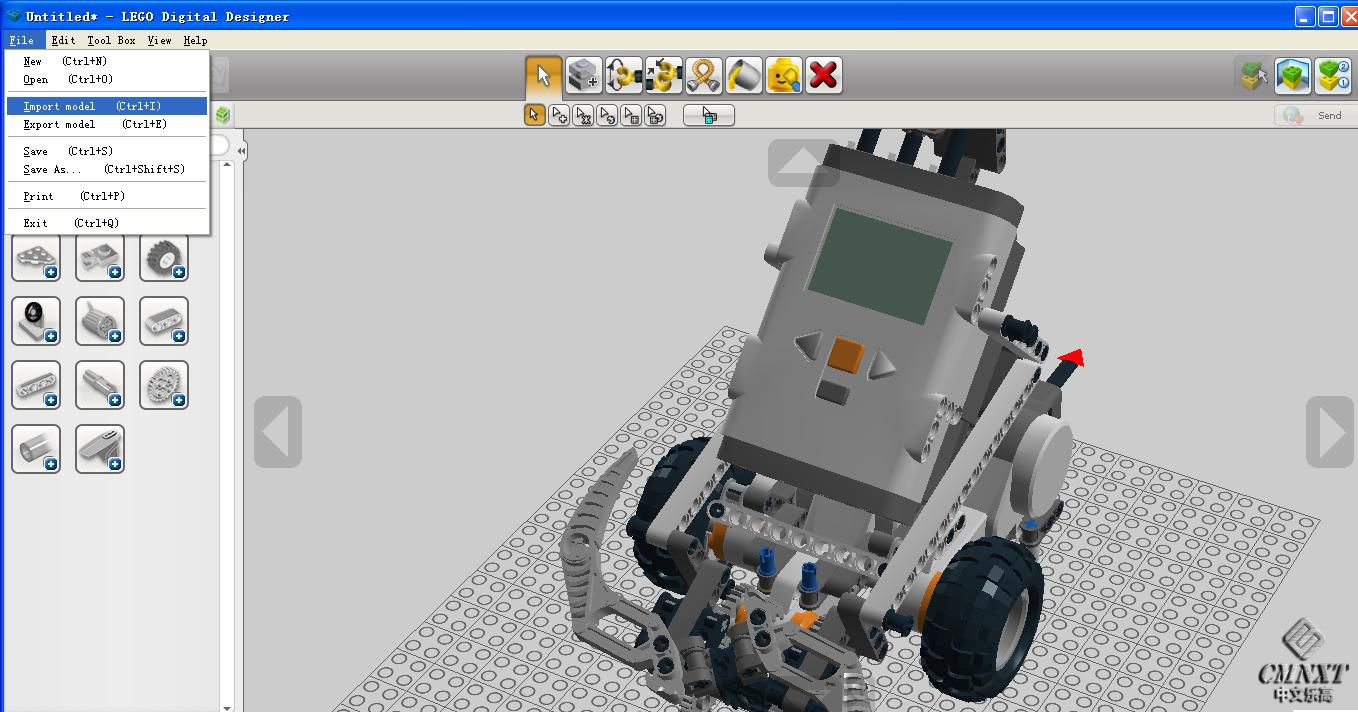1358x712 pixels.
Task: Enable multi-select mode in the selection sub-toolbar
Action: click(559, 115)
